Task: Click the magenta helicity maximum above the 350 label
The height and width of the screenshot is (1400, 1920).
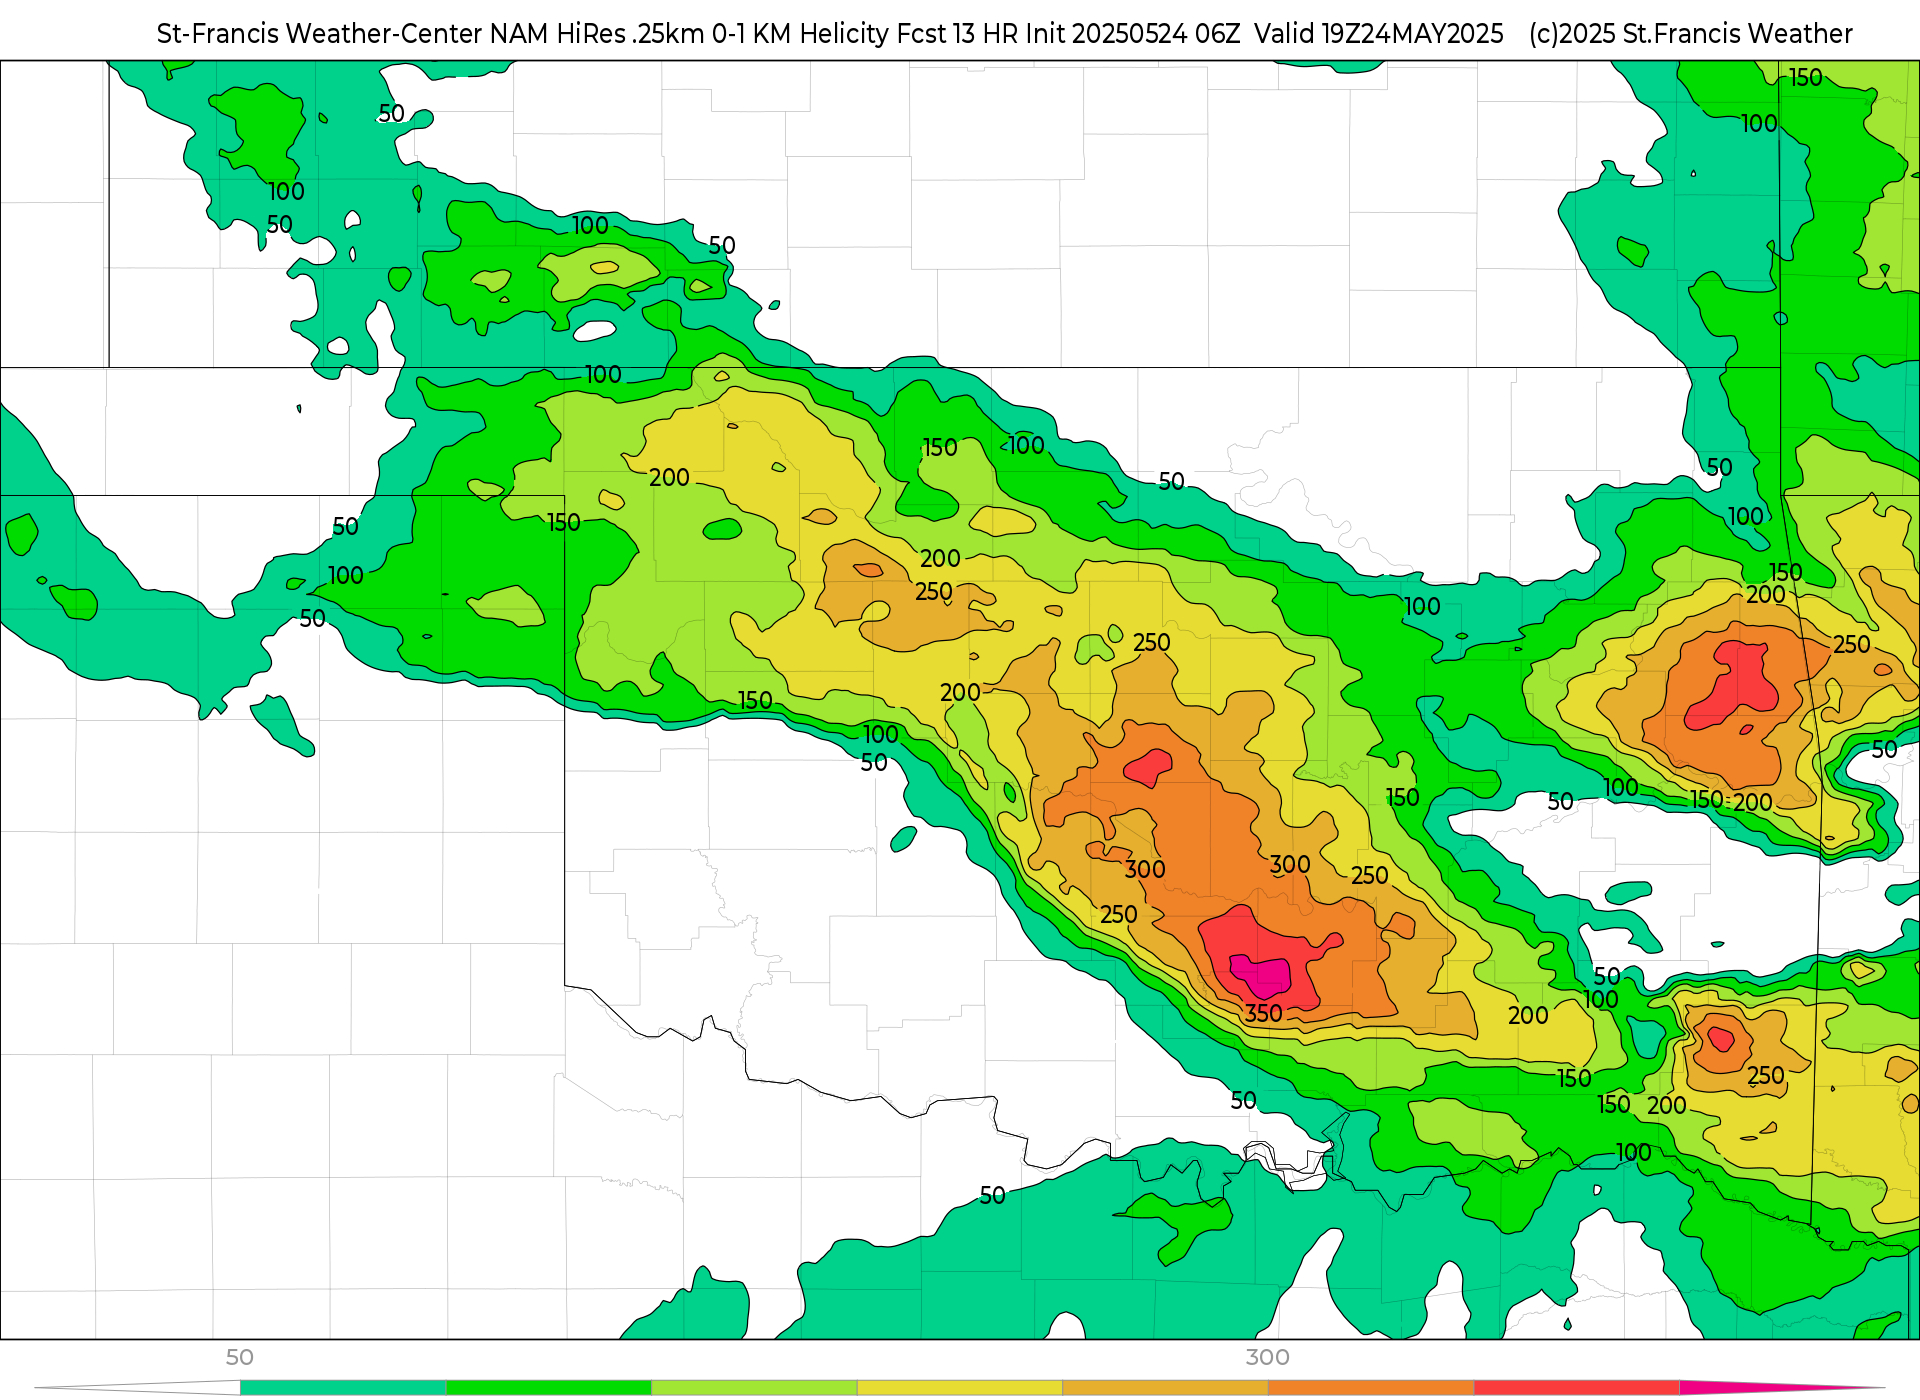Action: click(1262, 975)
